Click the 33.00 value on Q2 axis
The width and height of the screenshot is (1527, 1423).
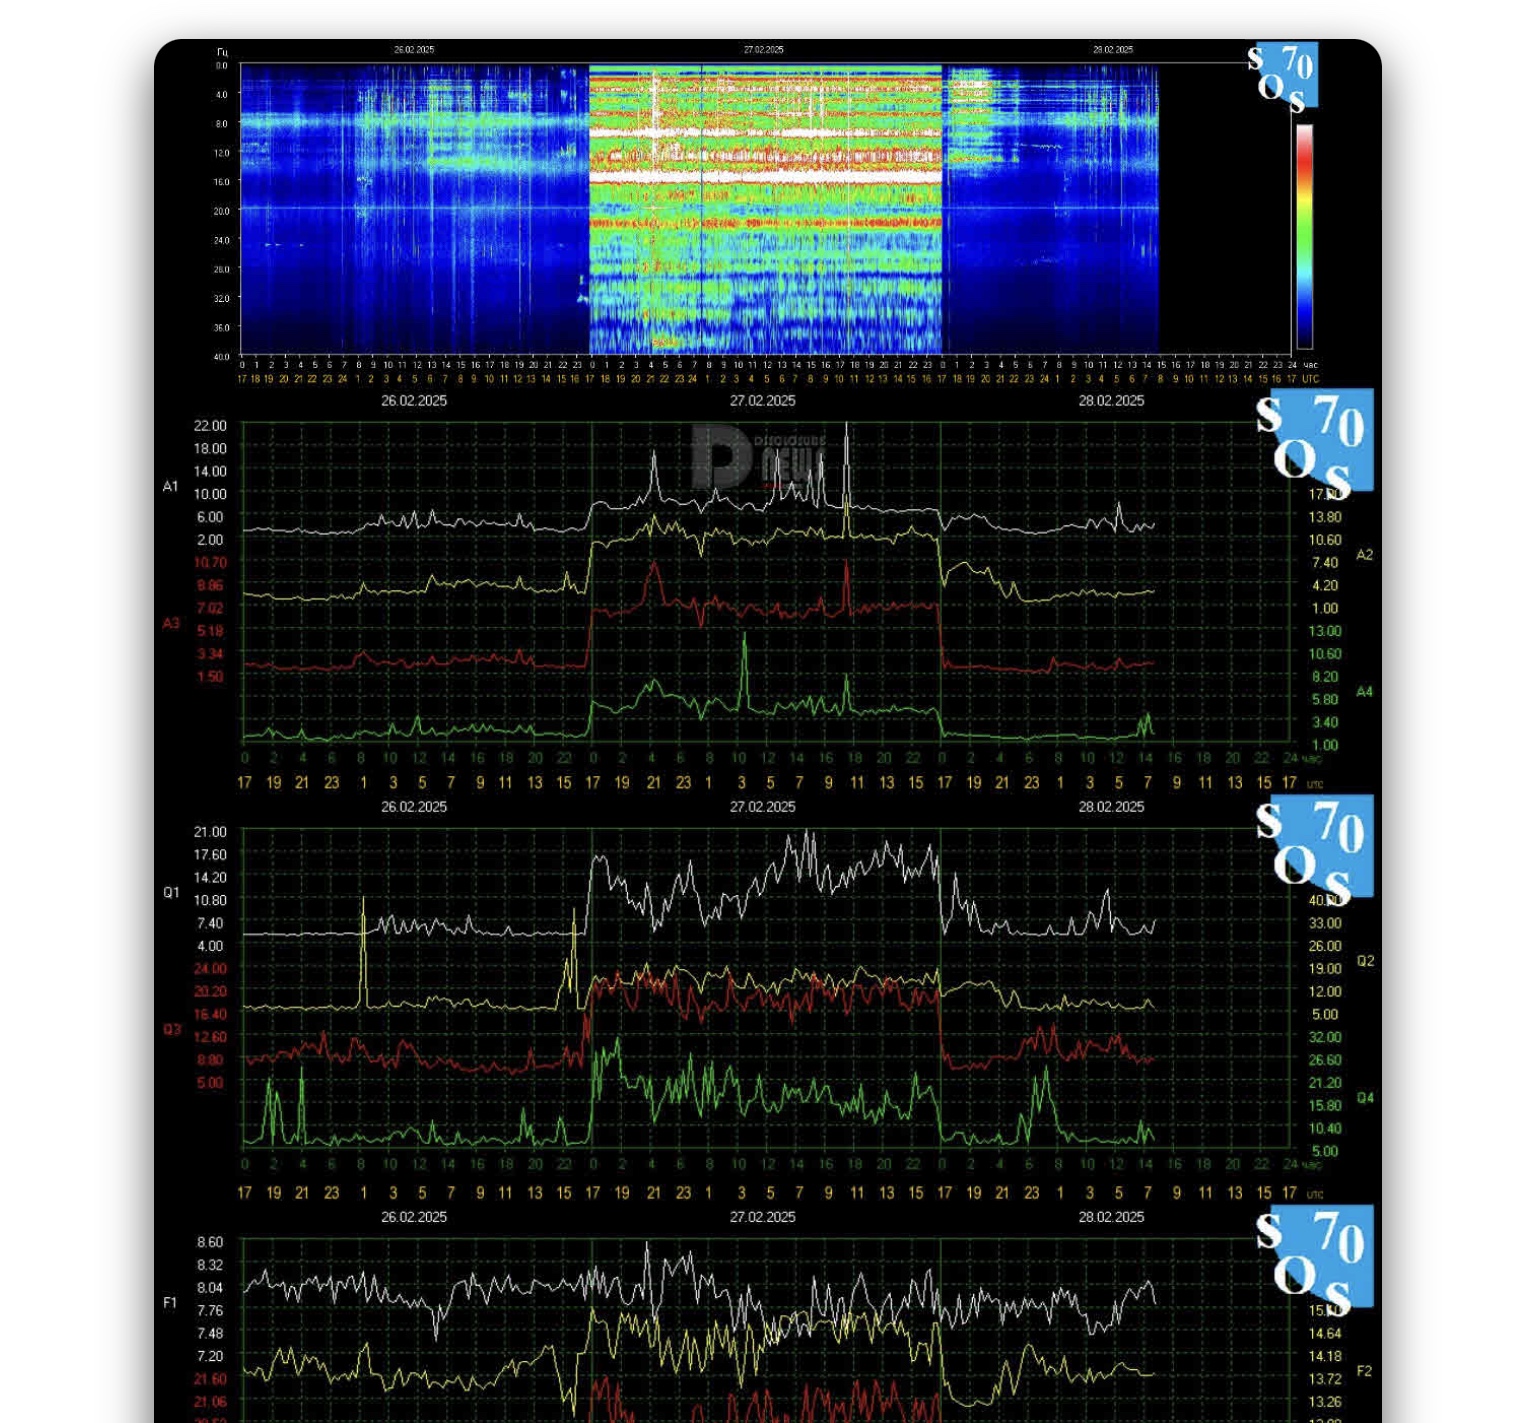1325,923
